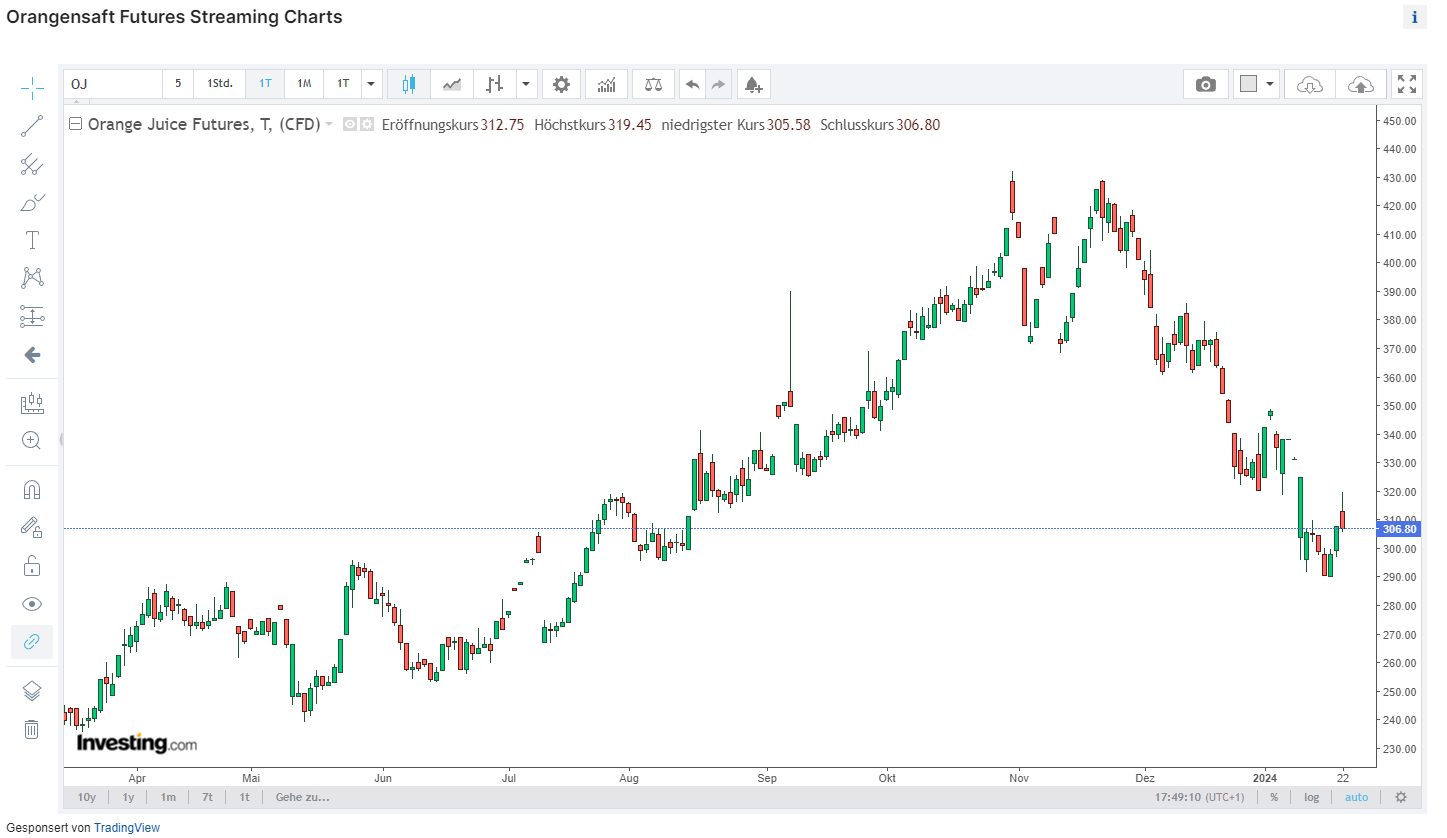Click the compare symbols scales icon
The image size is (1447, 838).
tap(654, 84)
